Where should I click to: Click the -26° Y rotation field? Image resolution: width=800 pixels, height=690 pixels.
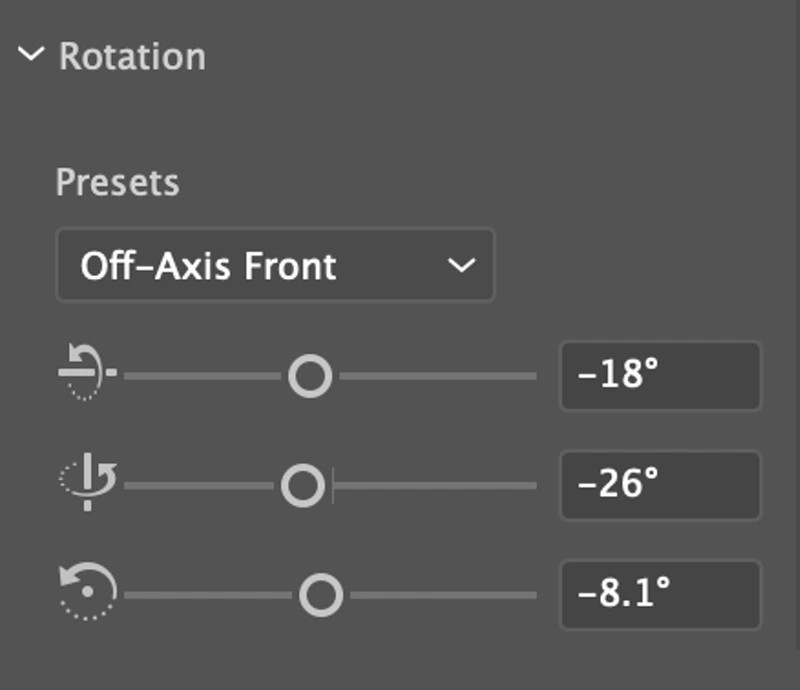[660, 486]
